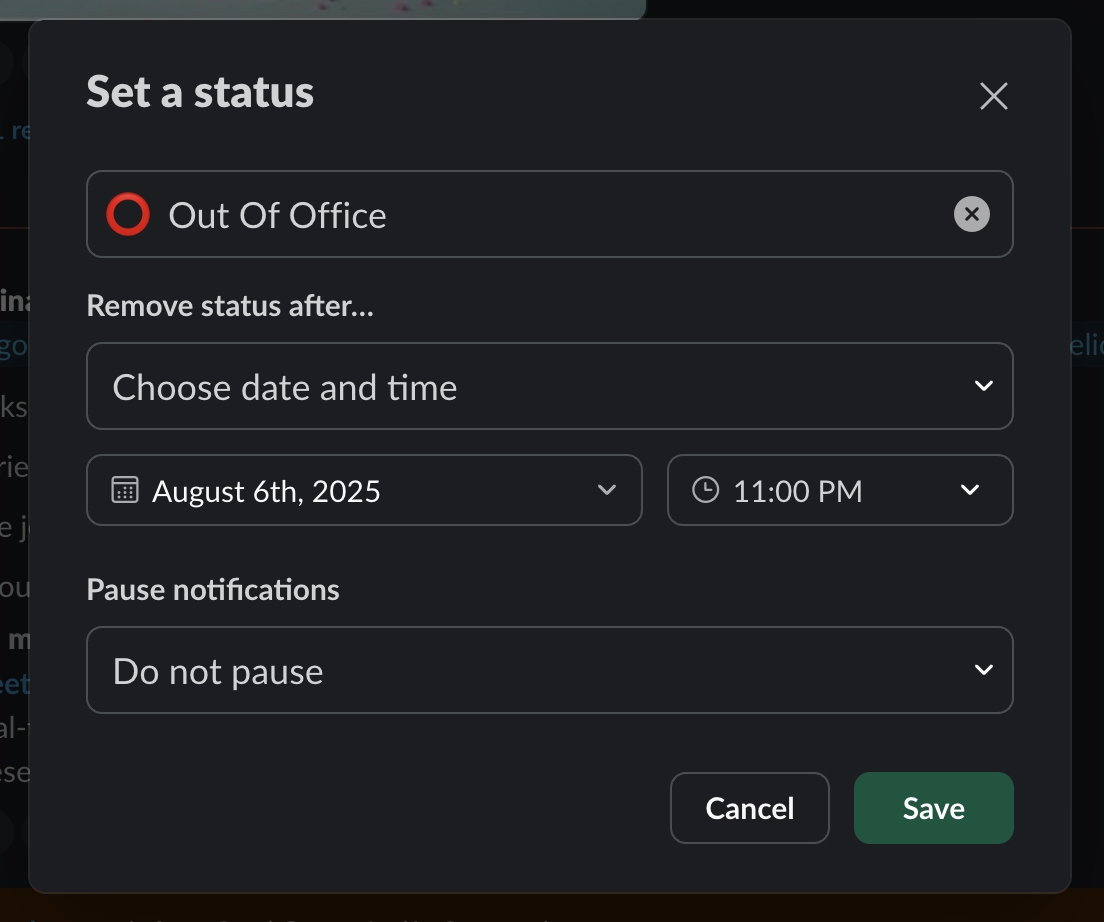Clear the Out Of Office status text

971,214
